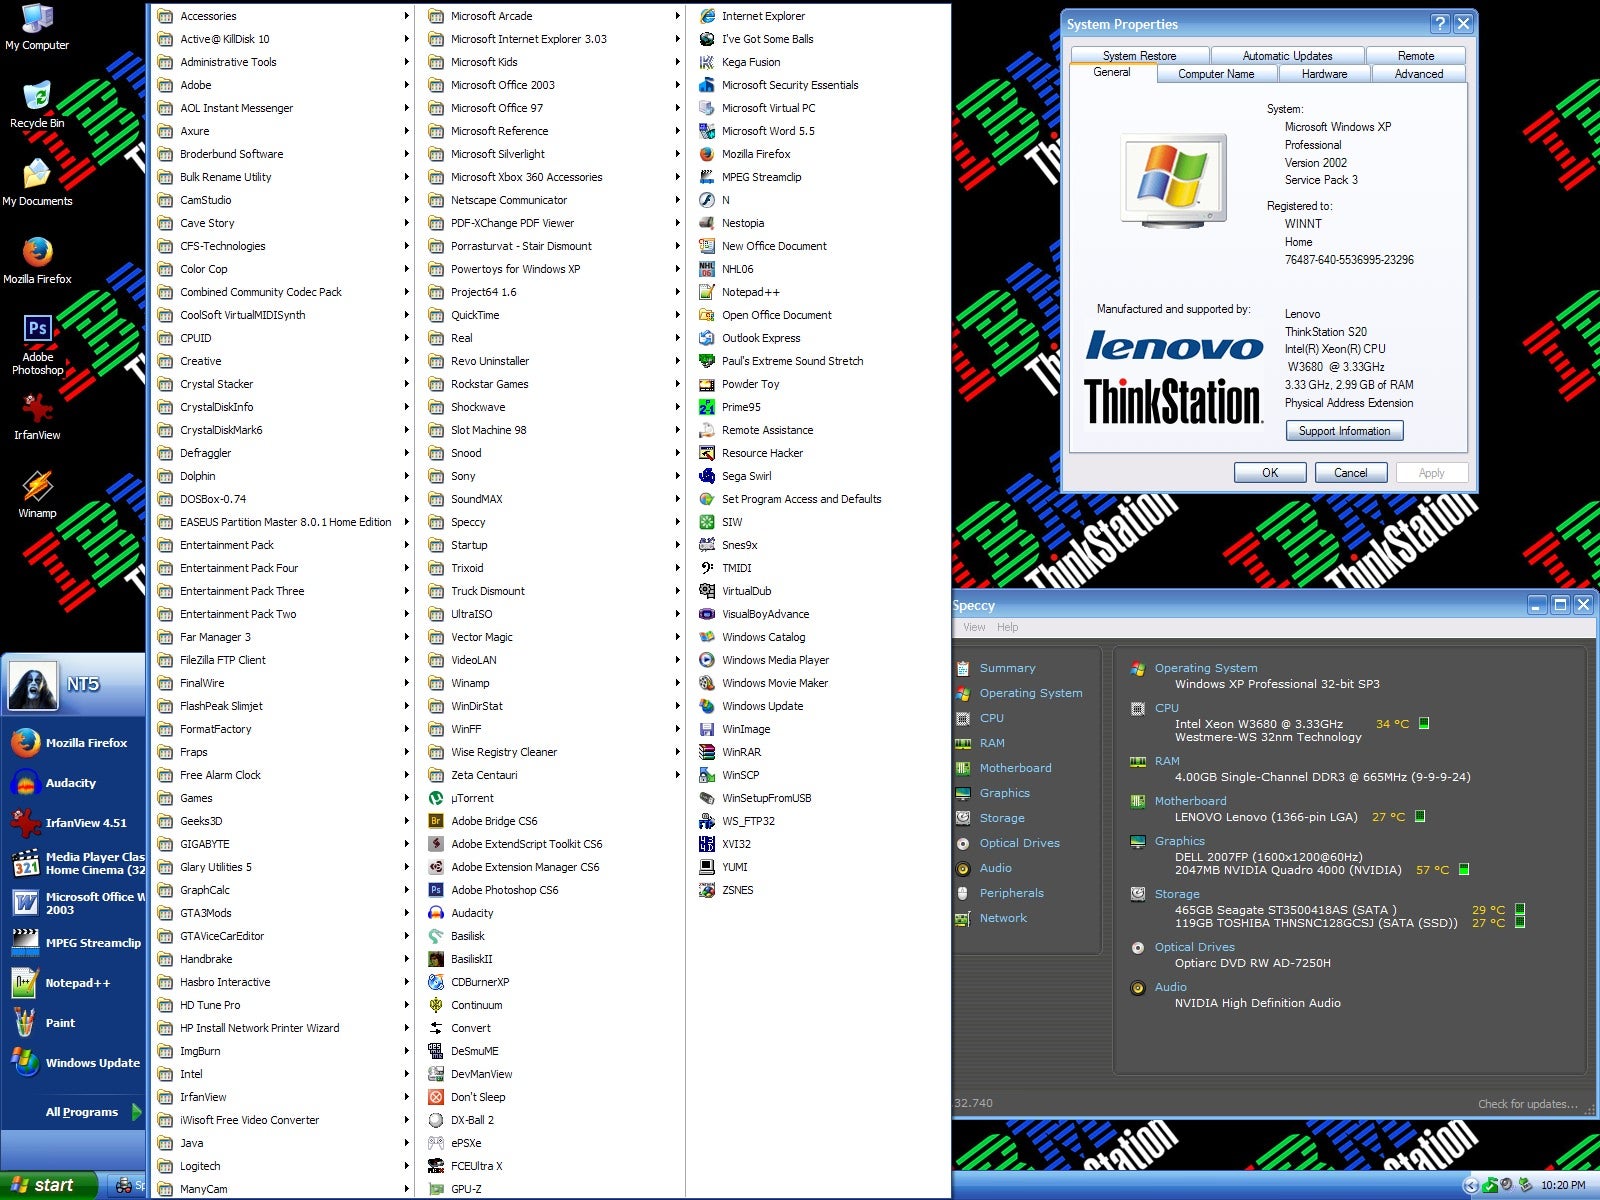Expand the Accessories submenu
The height and width of the screenshot is (1200, 1600).
283,16
